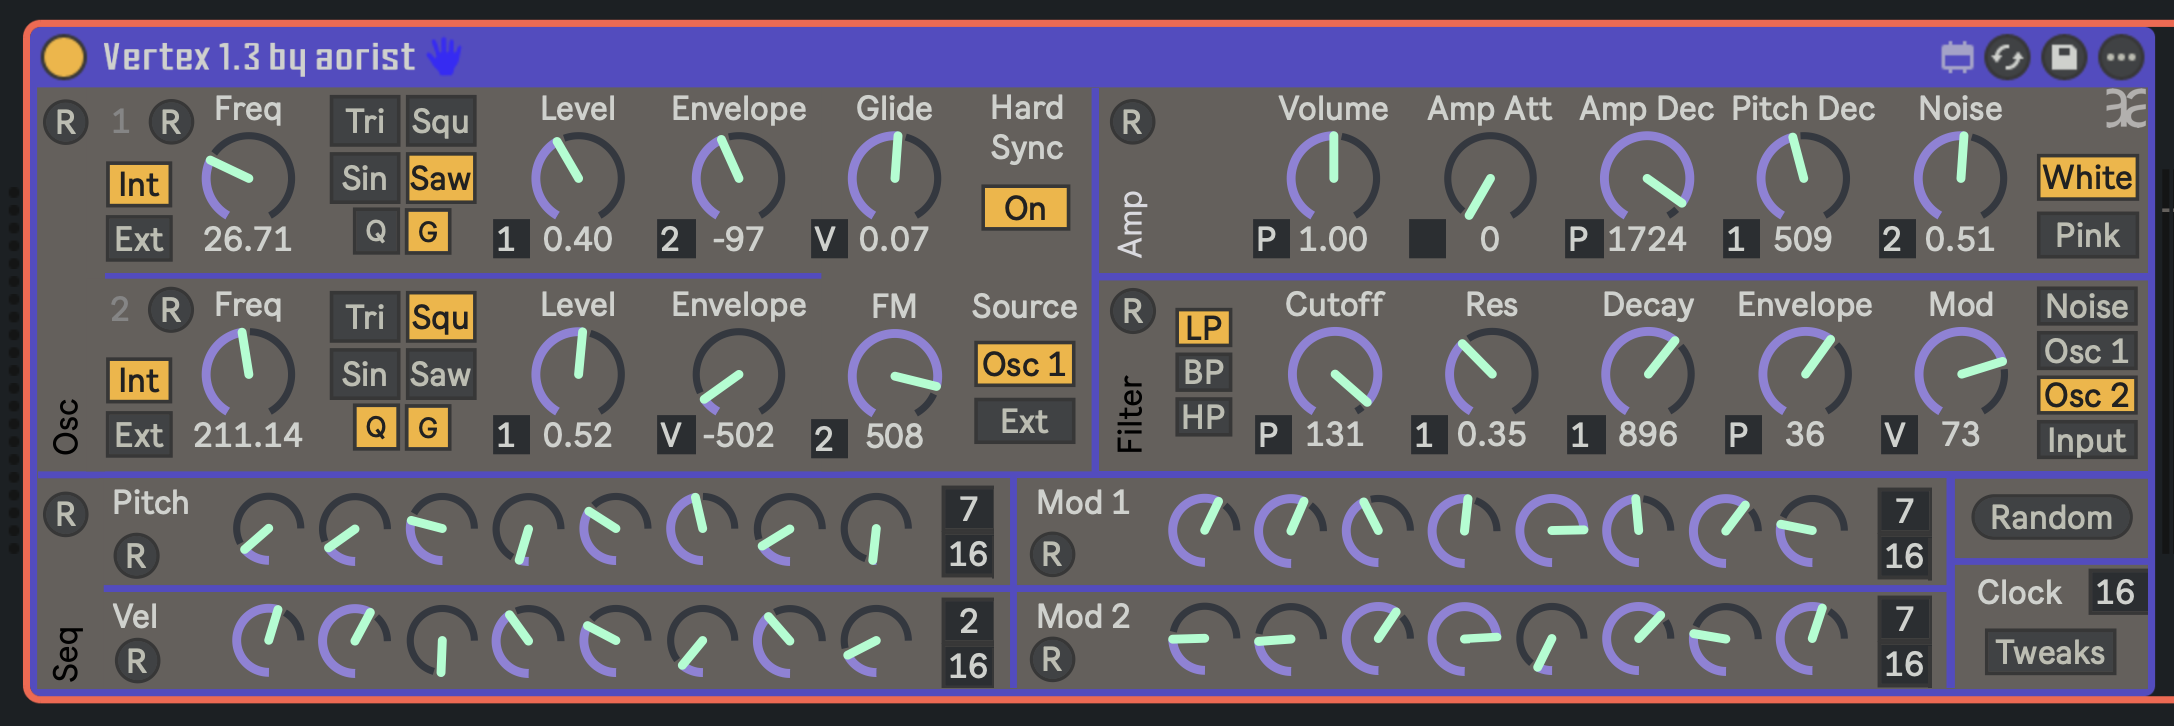Open the Clock division box showing 16

(2115, 592)
